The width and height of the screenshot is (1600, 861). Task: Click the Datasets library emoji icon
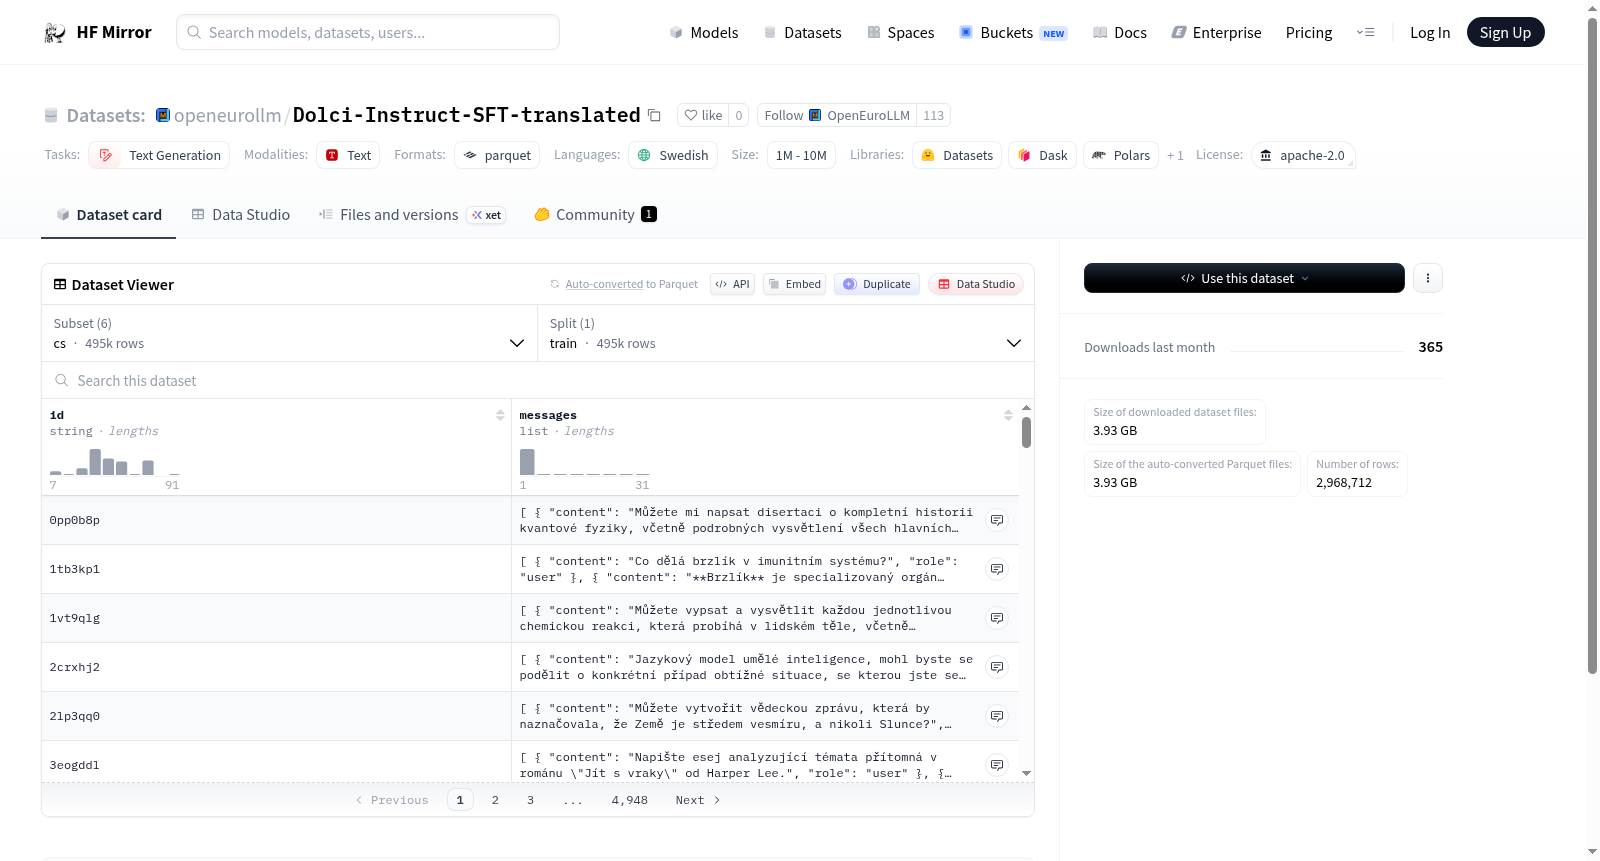click(x=928, y=155)
